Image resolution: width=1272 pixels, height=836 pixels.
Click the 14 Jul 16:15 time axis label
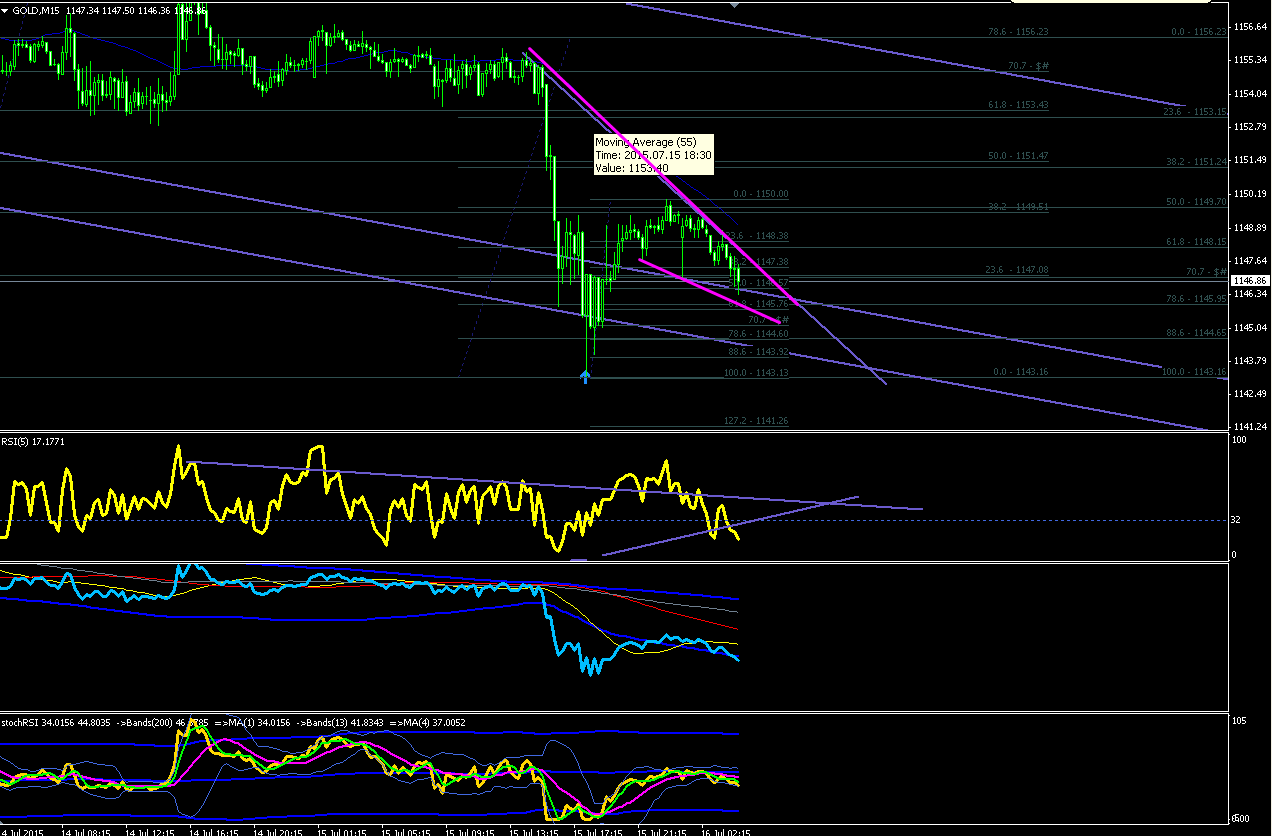[x=214, y=831]
